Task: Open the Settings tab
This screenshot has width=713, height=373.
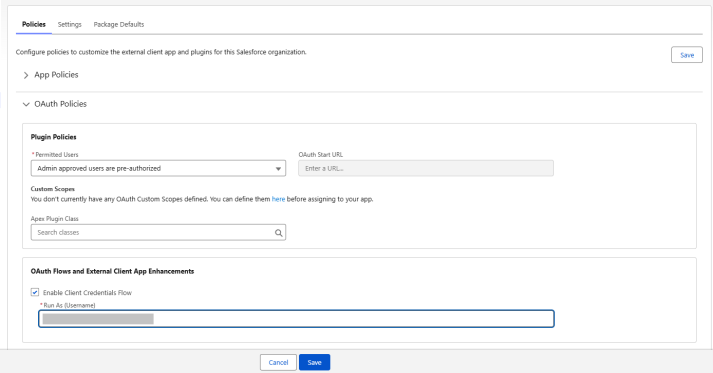Action: [70, 25]
